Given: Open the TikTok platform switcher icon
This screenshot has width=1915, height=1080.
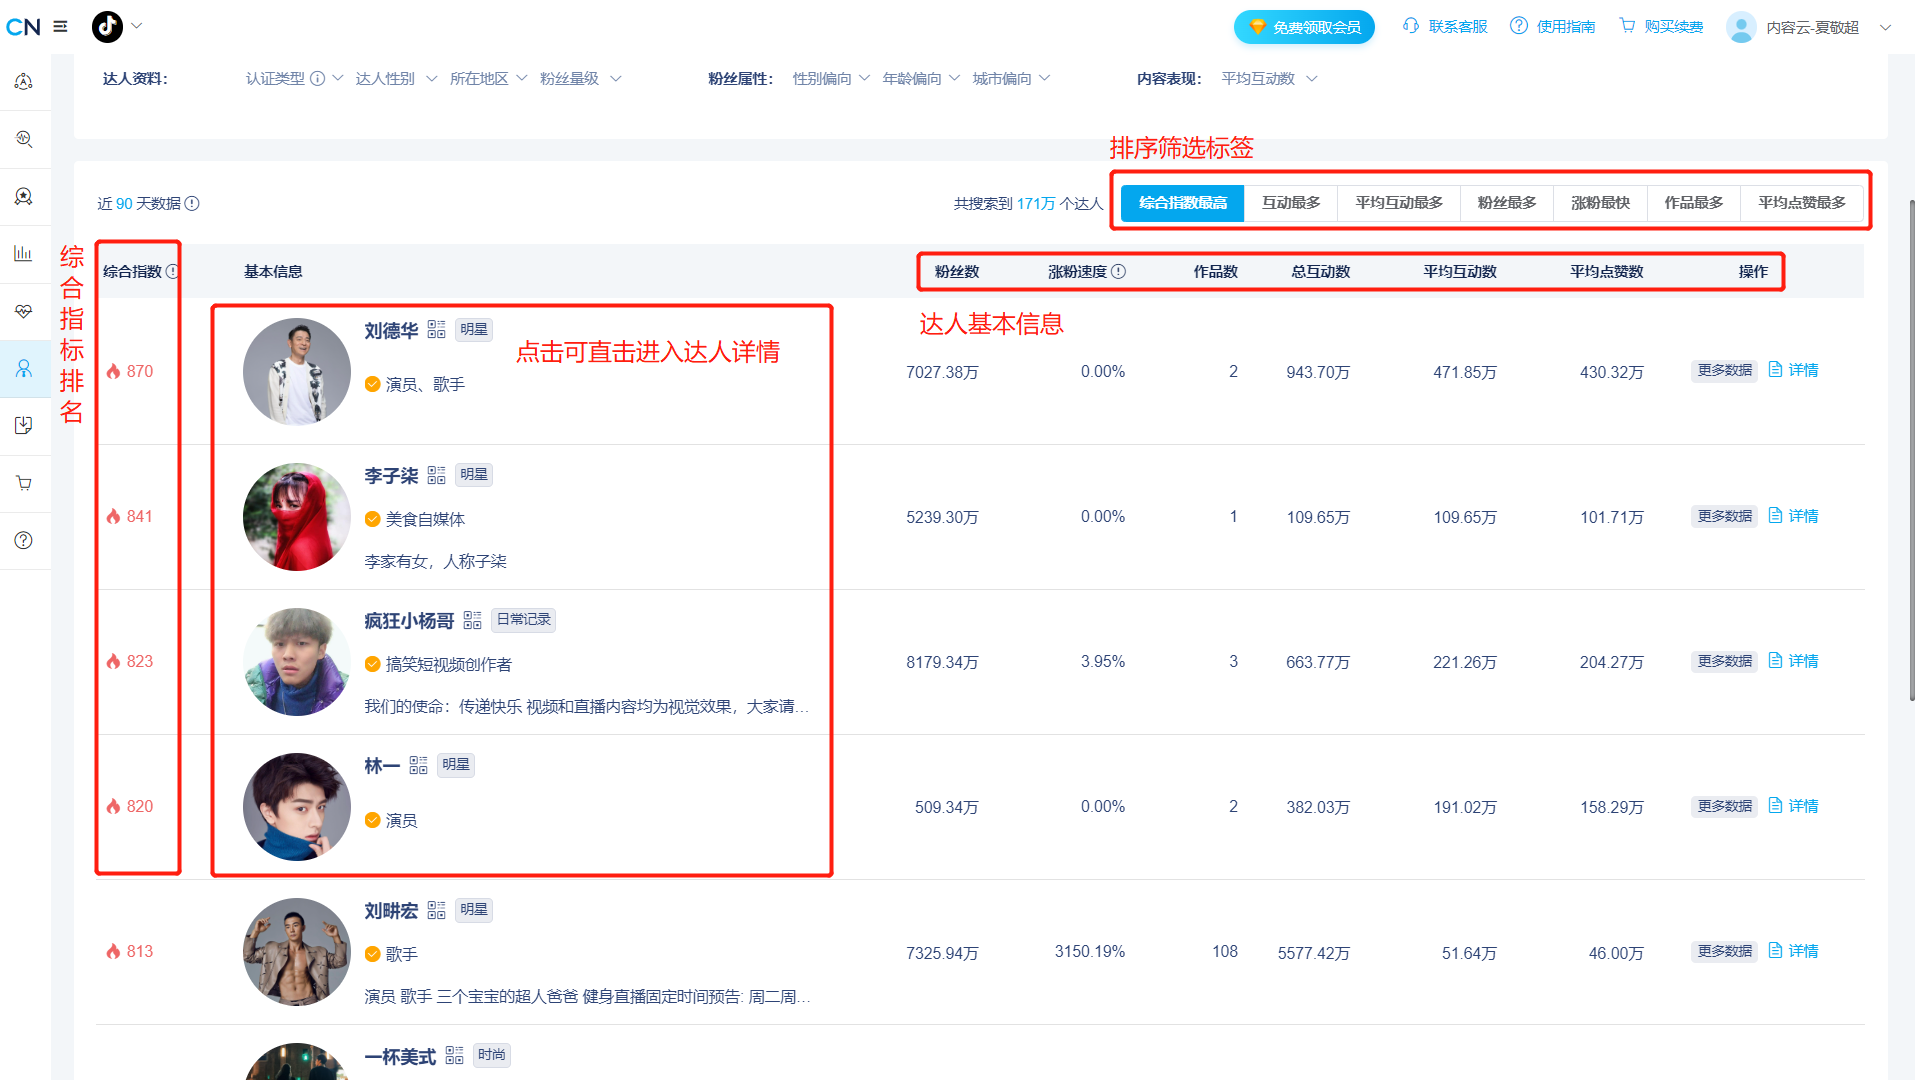Looking at the screenshot, I should [107, 27].
